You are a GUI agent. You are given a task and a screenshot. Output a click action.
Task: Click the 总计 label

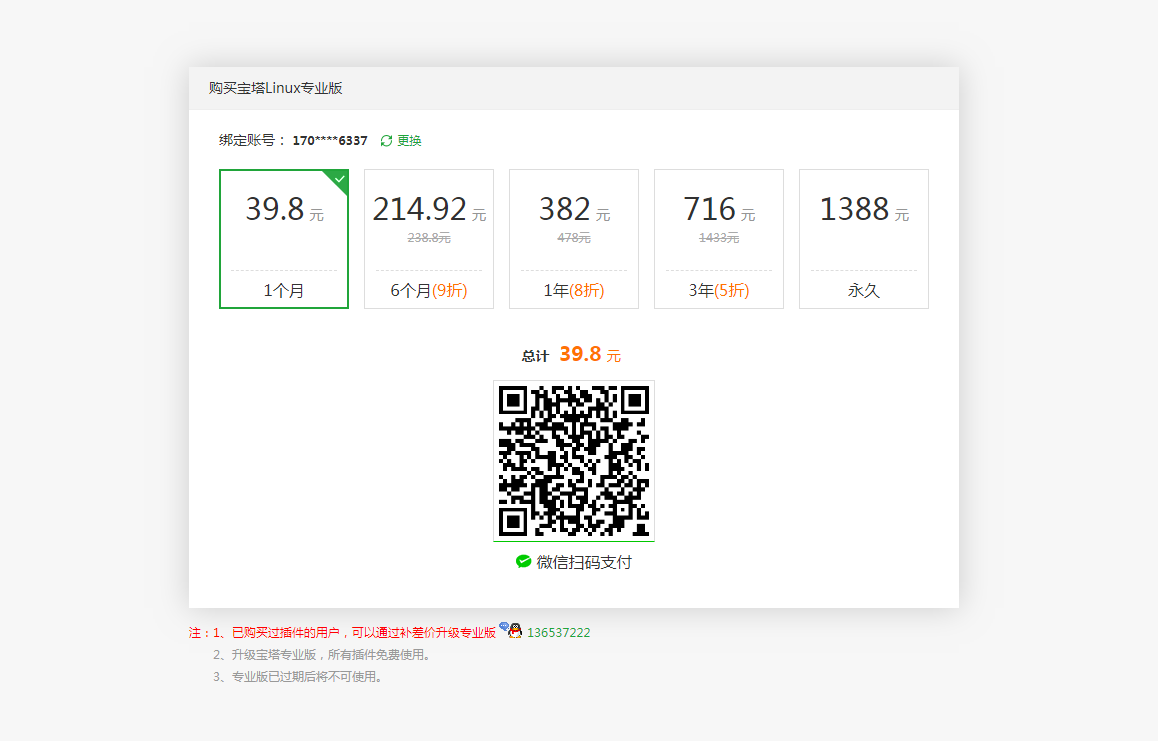535,356
